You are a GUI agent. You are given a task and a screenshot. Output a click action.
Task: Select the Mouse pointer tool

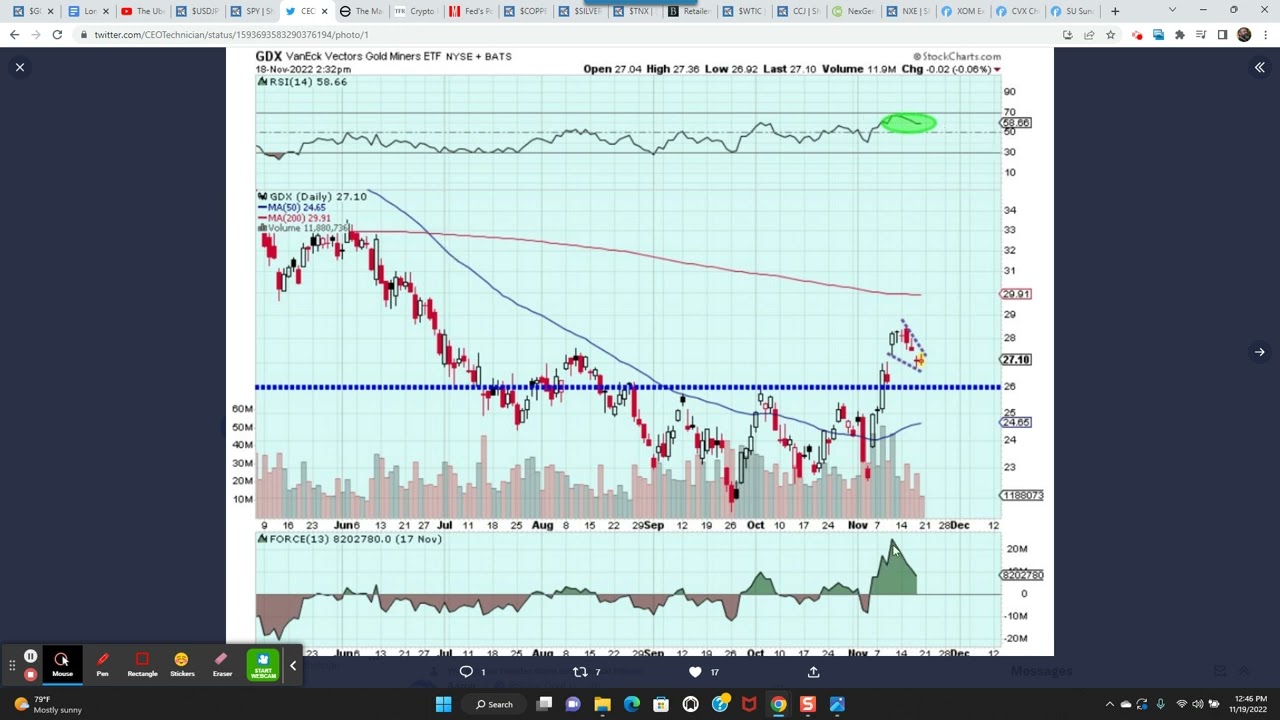62,664
